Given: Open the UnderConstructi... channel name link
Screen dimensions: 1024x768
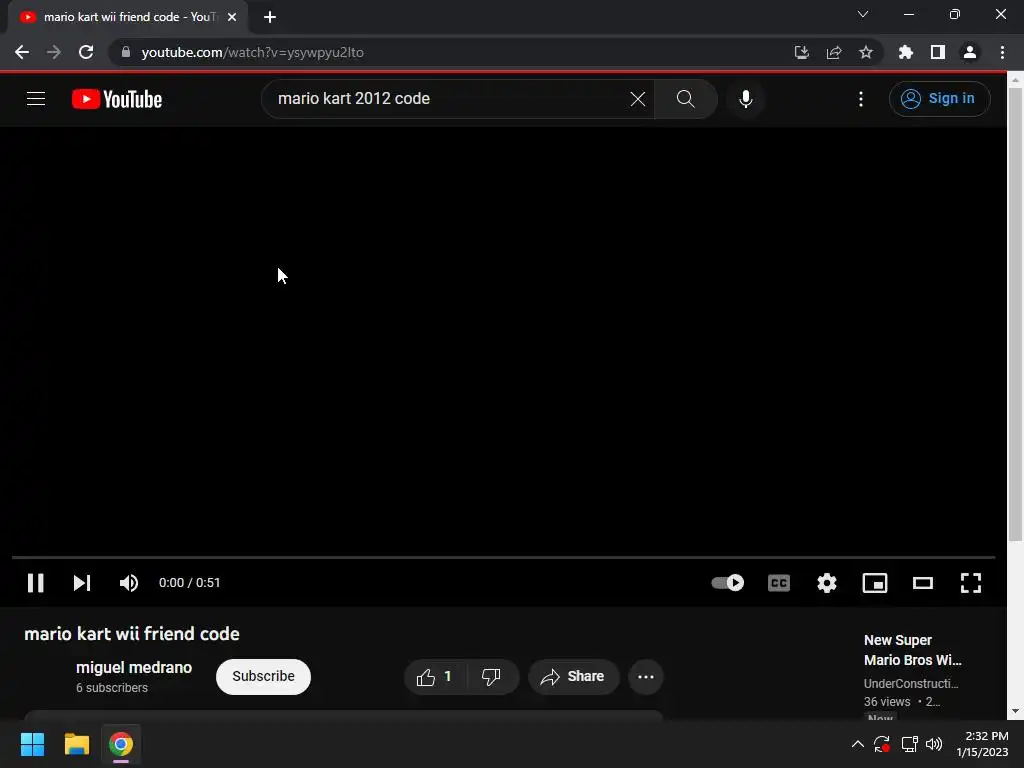Looking at the screenshot, I should click(x=911, y=683).
